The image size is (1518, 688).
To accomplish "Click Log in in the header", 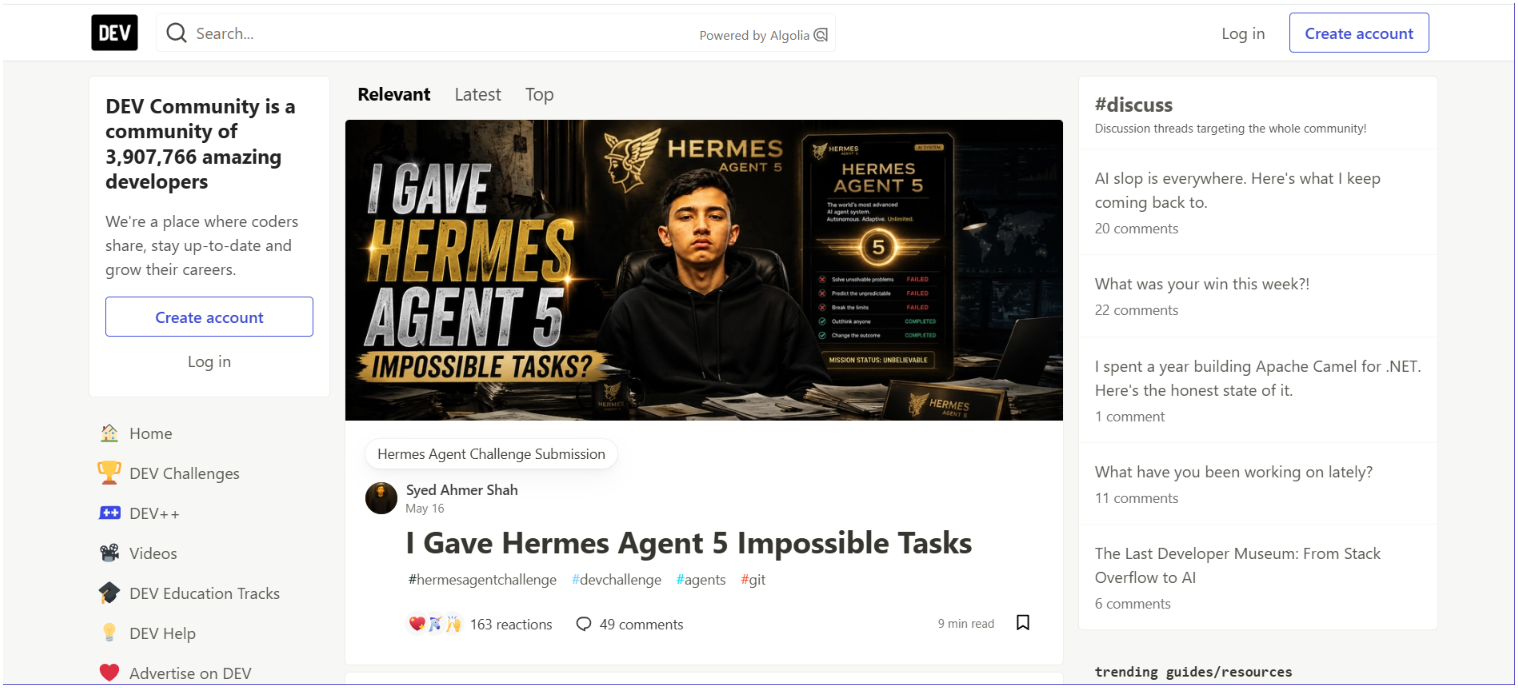I will 1243,33.
